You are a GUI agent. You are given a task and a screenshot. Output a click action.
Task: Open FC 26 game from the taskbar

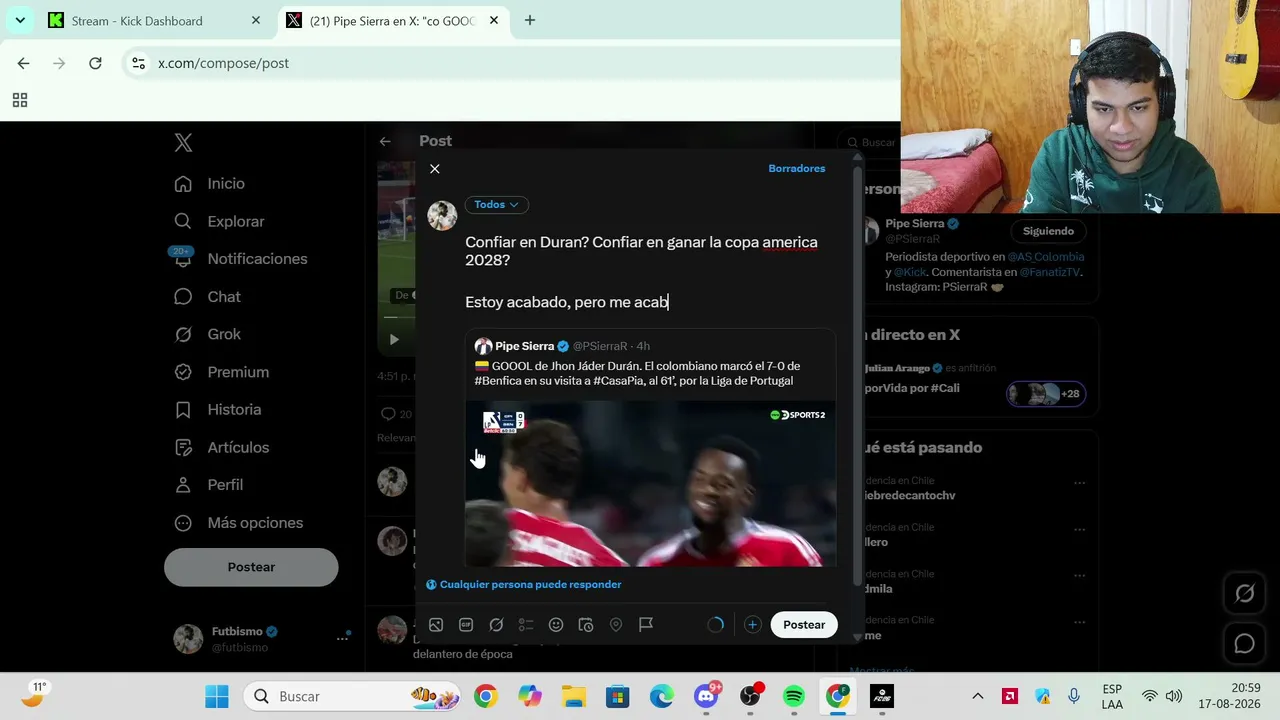pyautogui.click(x=882, y=696)
